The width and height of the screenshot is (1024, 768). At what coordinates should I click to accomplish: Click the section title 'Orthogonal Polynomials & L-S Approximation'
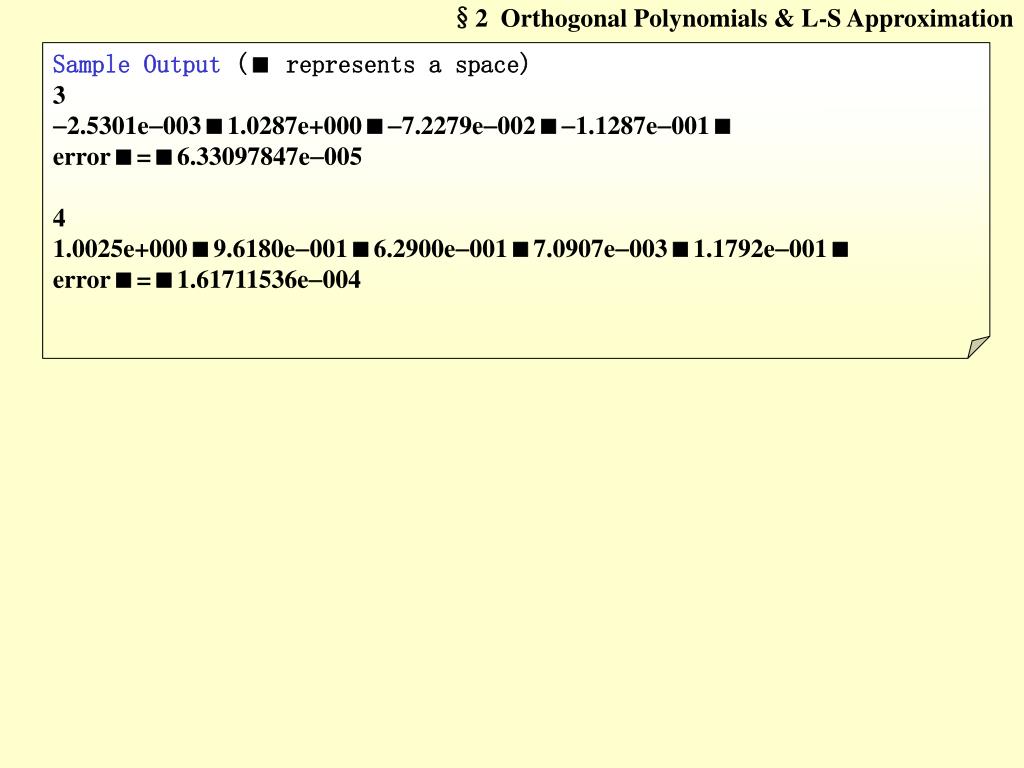(757, 18)
